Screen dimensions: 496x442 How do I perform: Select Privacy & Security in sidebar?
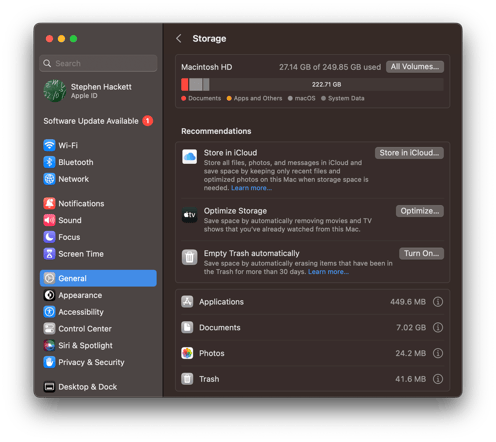coord(91,362)
